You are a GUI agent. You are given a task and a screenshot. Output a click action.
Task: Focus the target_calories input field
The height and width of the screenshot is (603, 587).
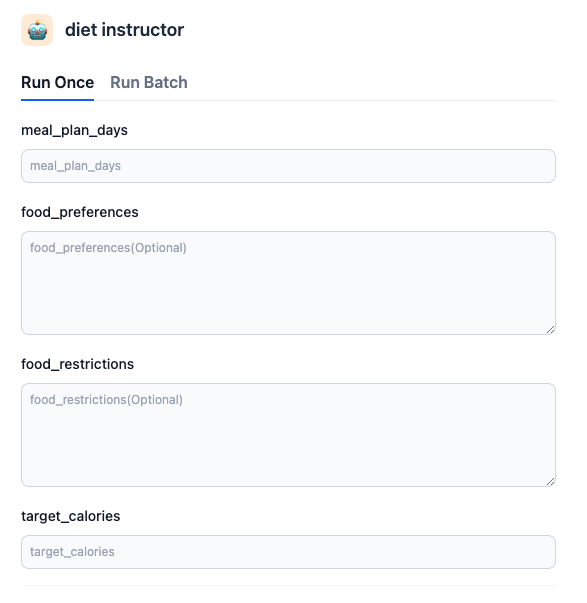click(288, 552)
